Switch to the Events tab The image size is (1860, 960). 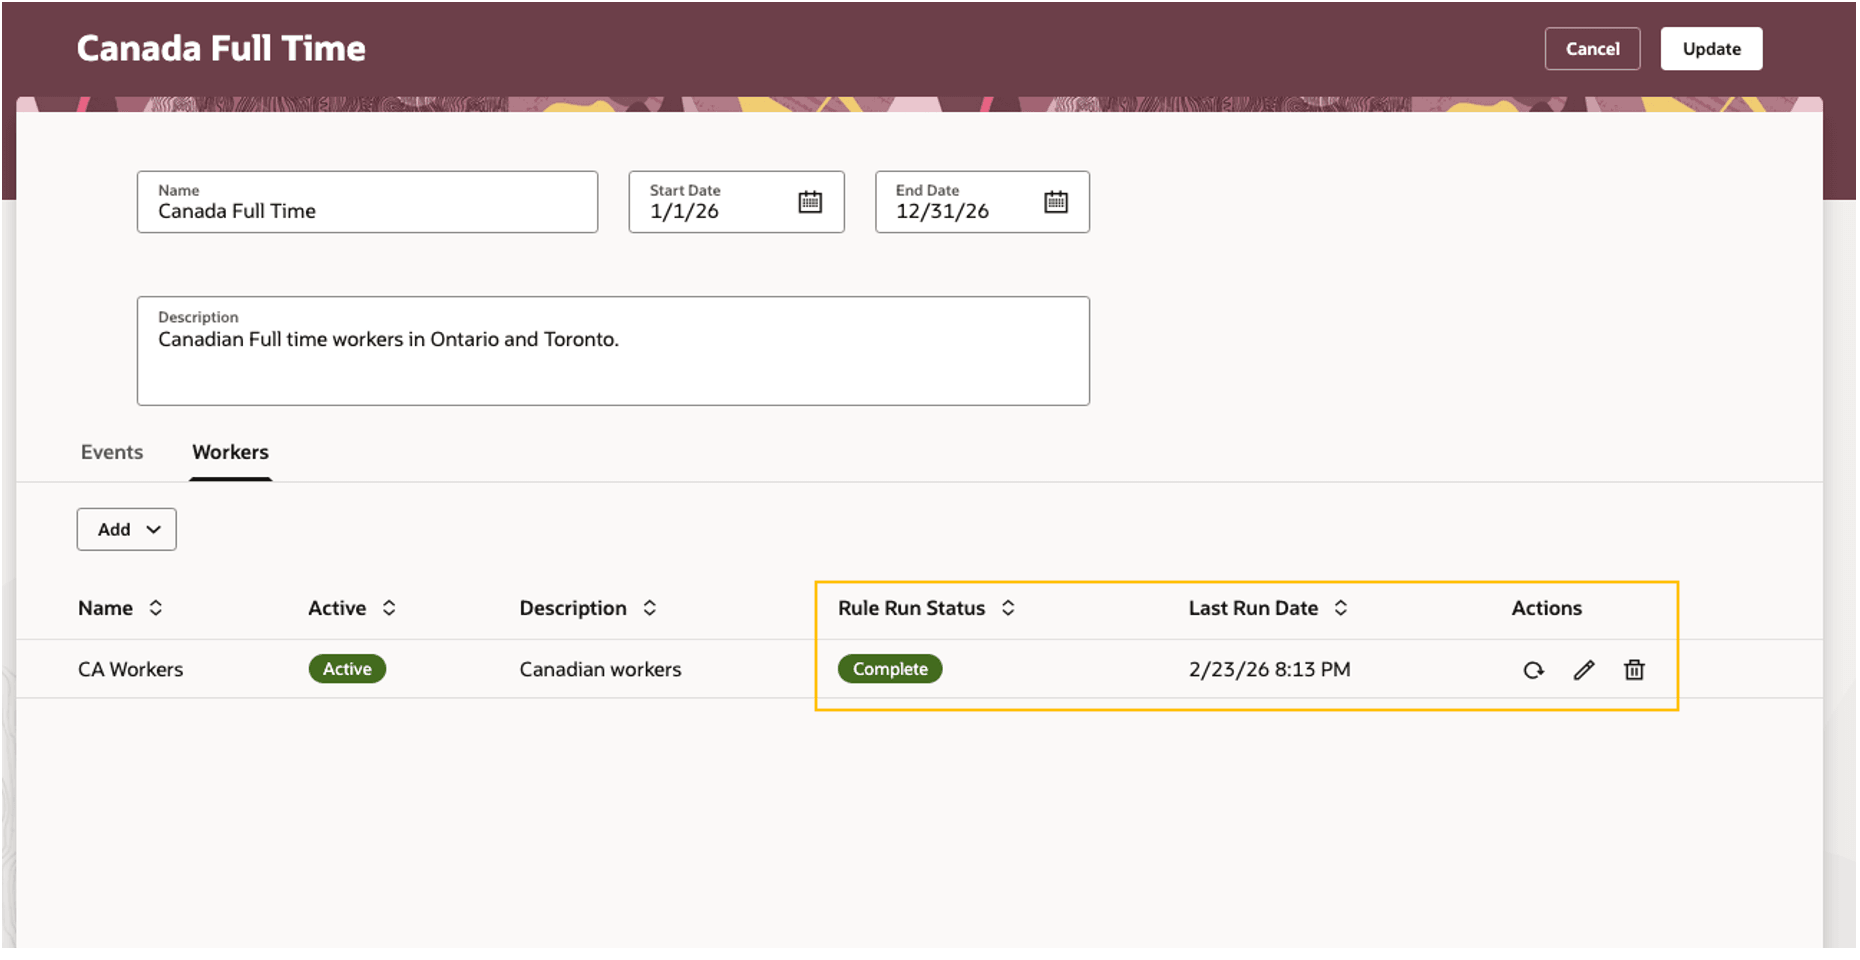111,452
